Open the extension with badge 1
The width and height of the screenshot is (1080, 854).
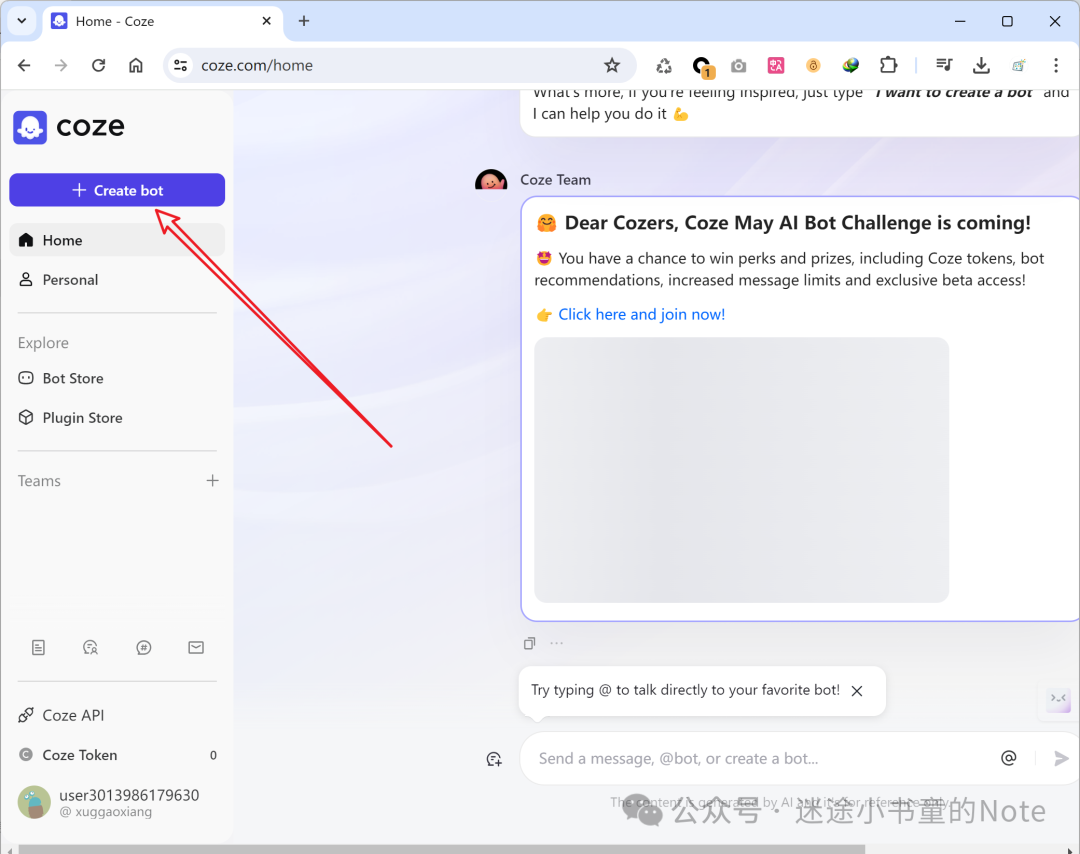pos(702,66)
